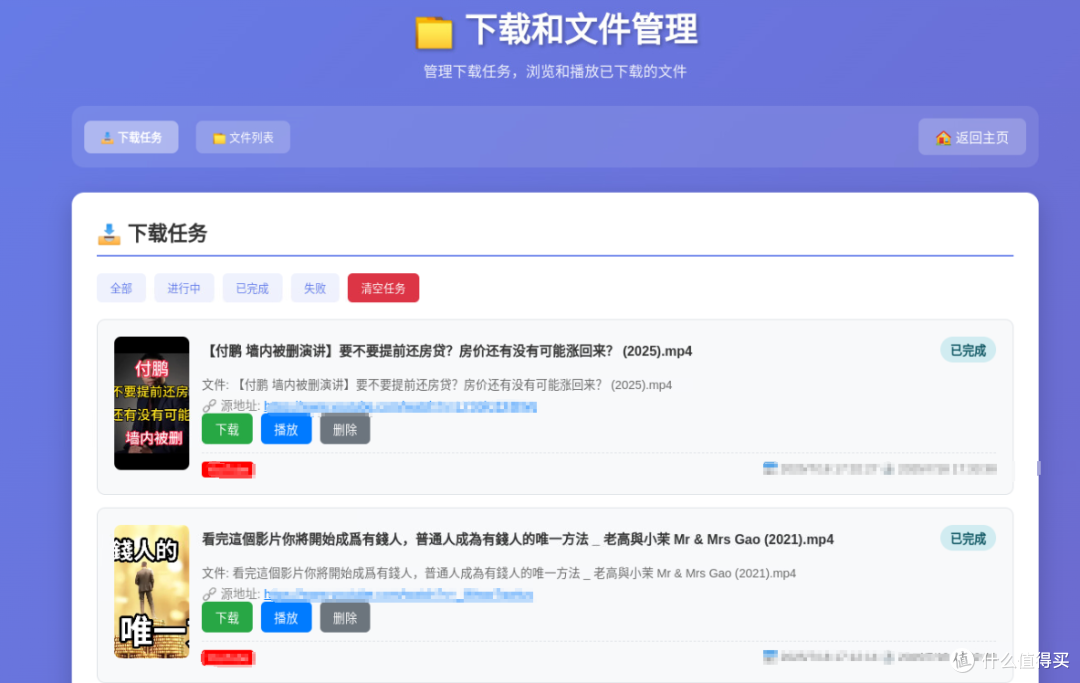Screen dimensions: 1080x683
Task: Click the download icon beside 下载任务 tab
Action: [107, 138]
